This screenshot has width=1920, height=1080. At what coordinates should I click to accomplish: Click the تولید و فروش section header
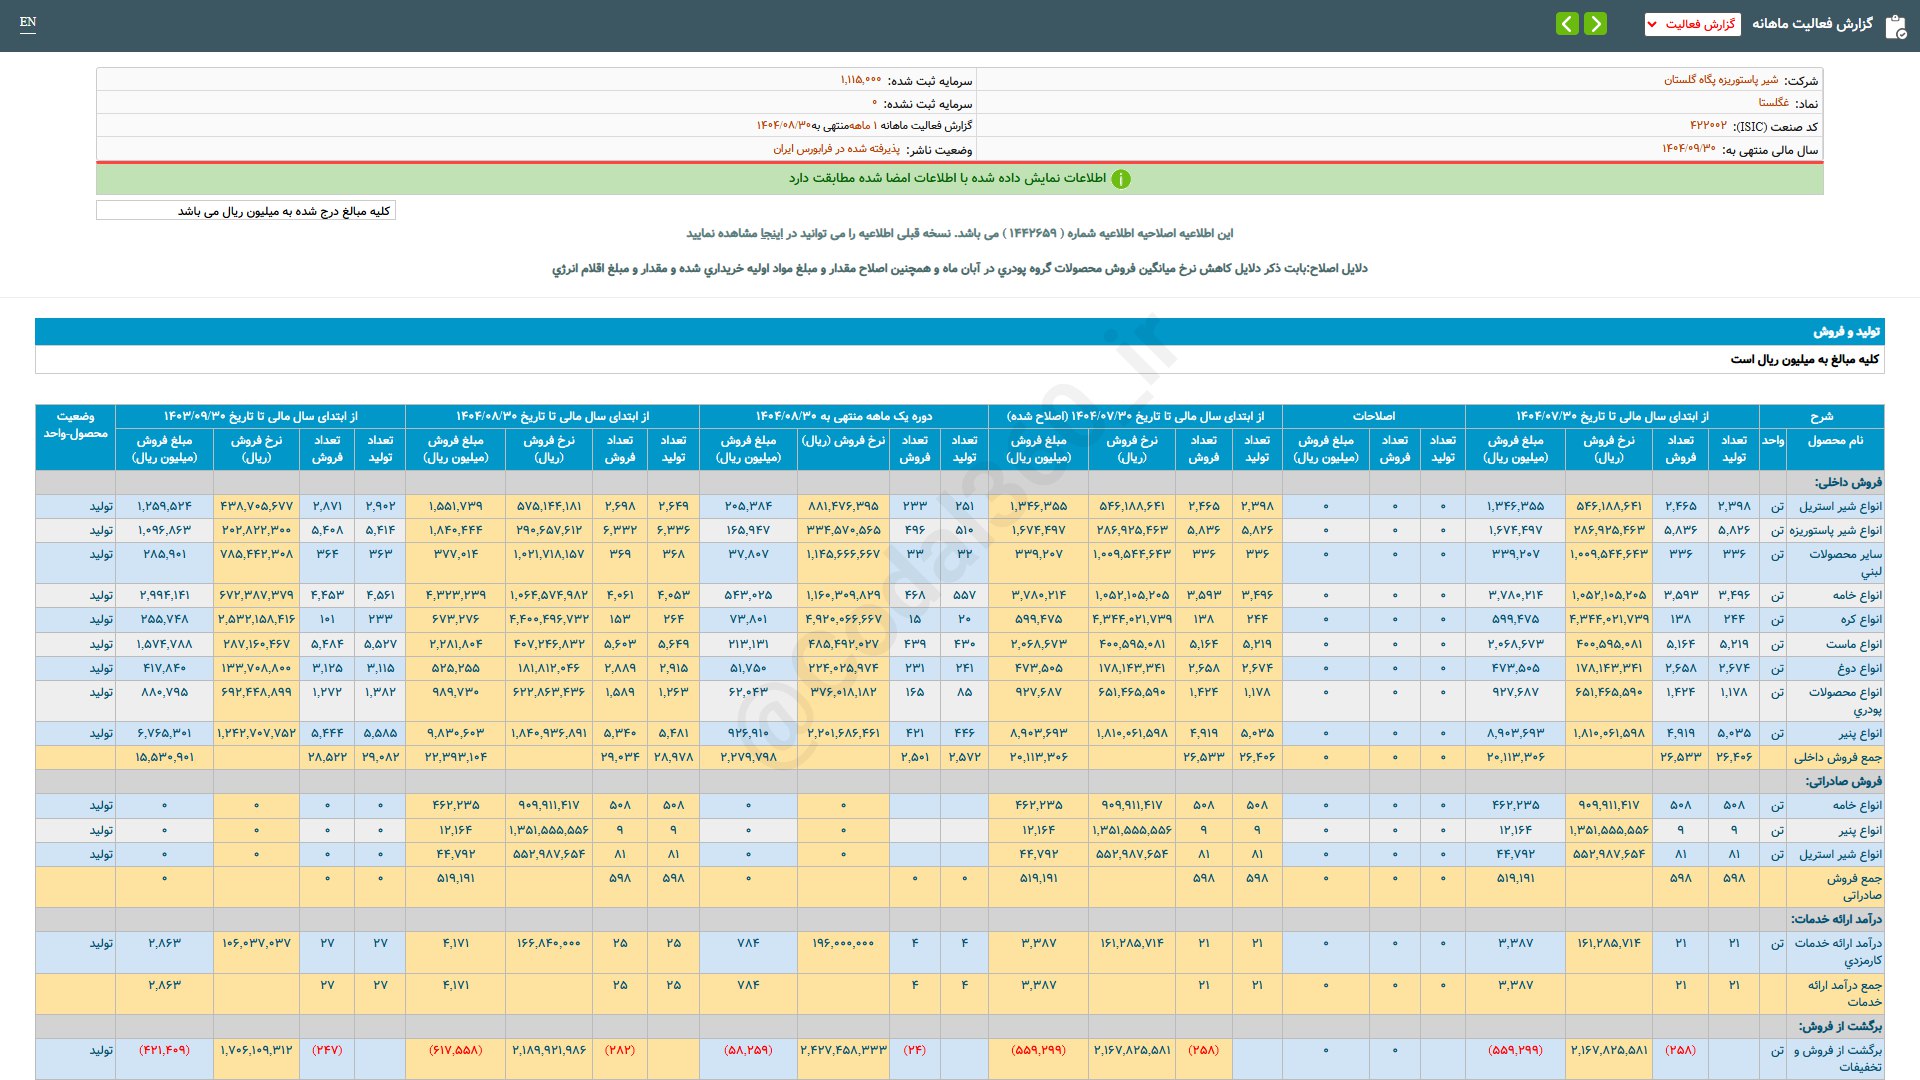coord(1846,331)
